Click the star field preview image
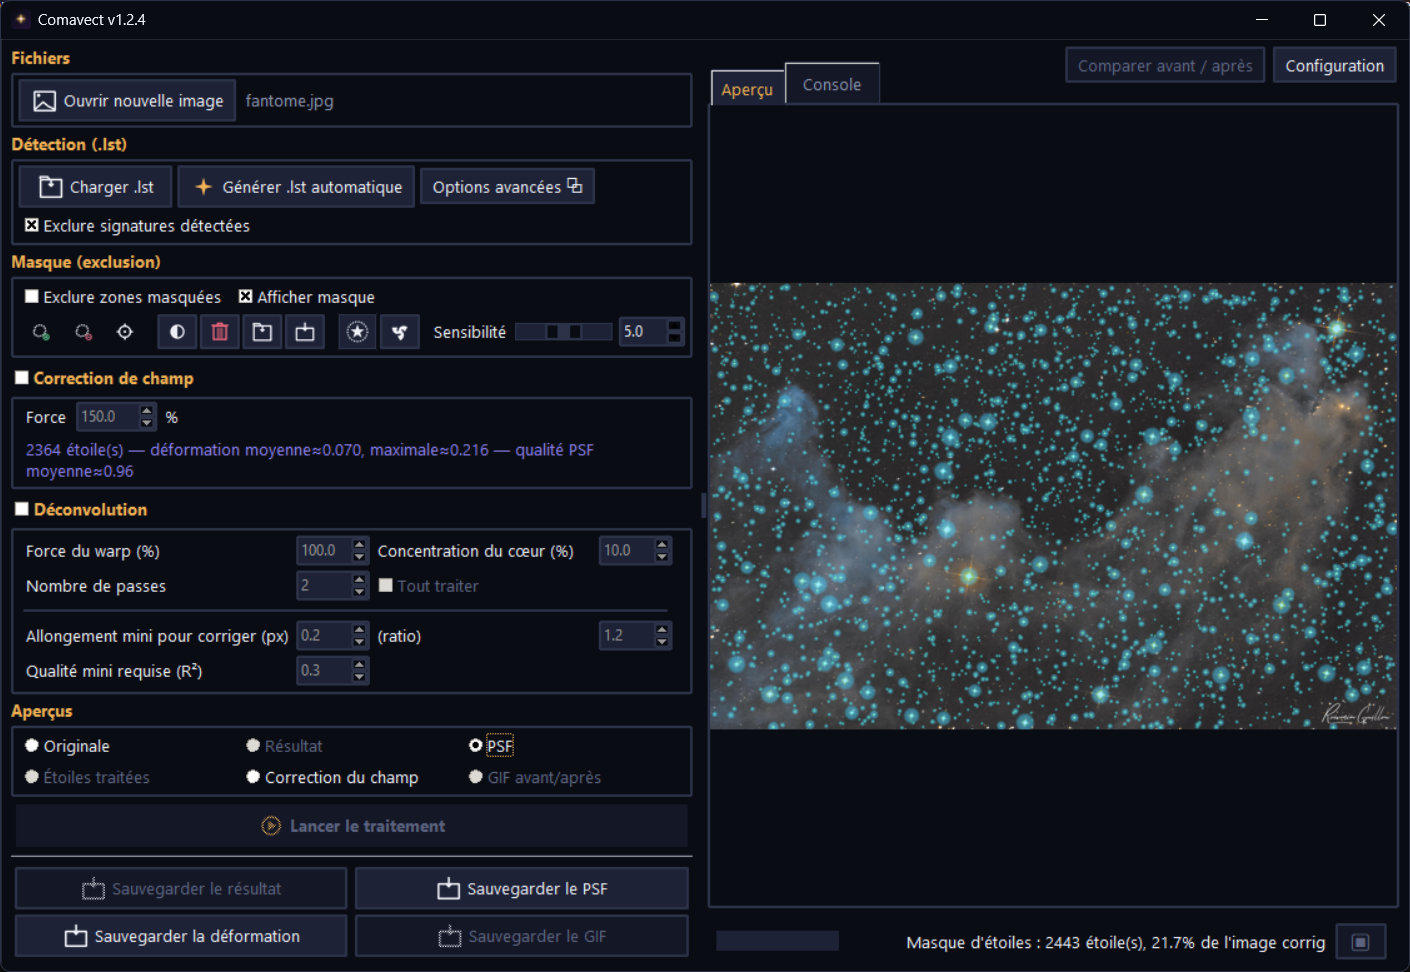1410x972 pixels. (x=1053, y=506)
